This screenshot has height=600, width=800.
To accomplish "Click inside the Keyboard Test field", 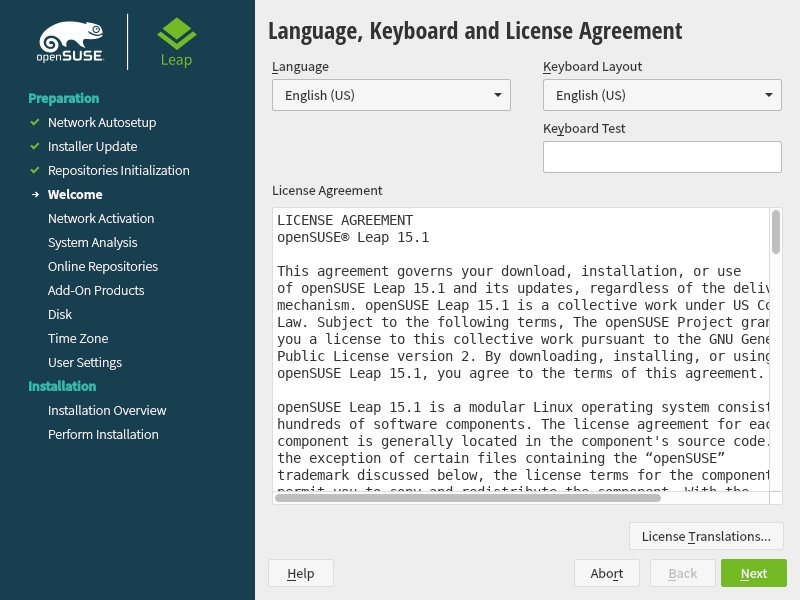I will click(x=662, y=157).
